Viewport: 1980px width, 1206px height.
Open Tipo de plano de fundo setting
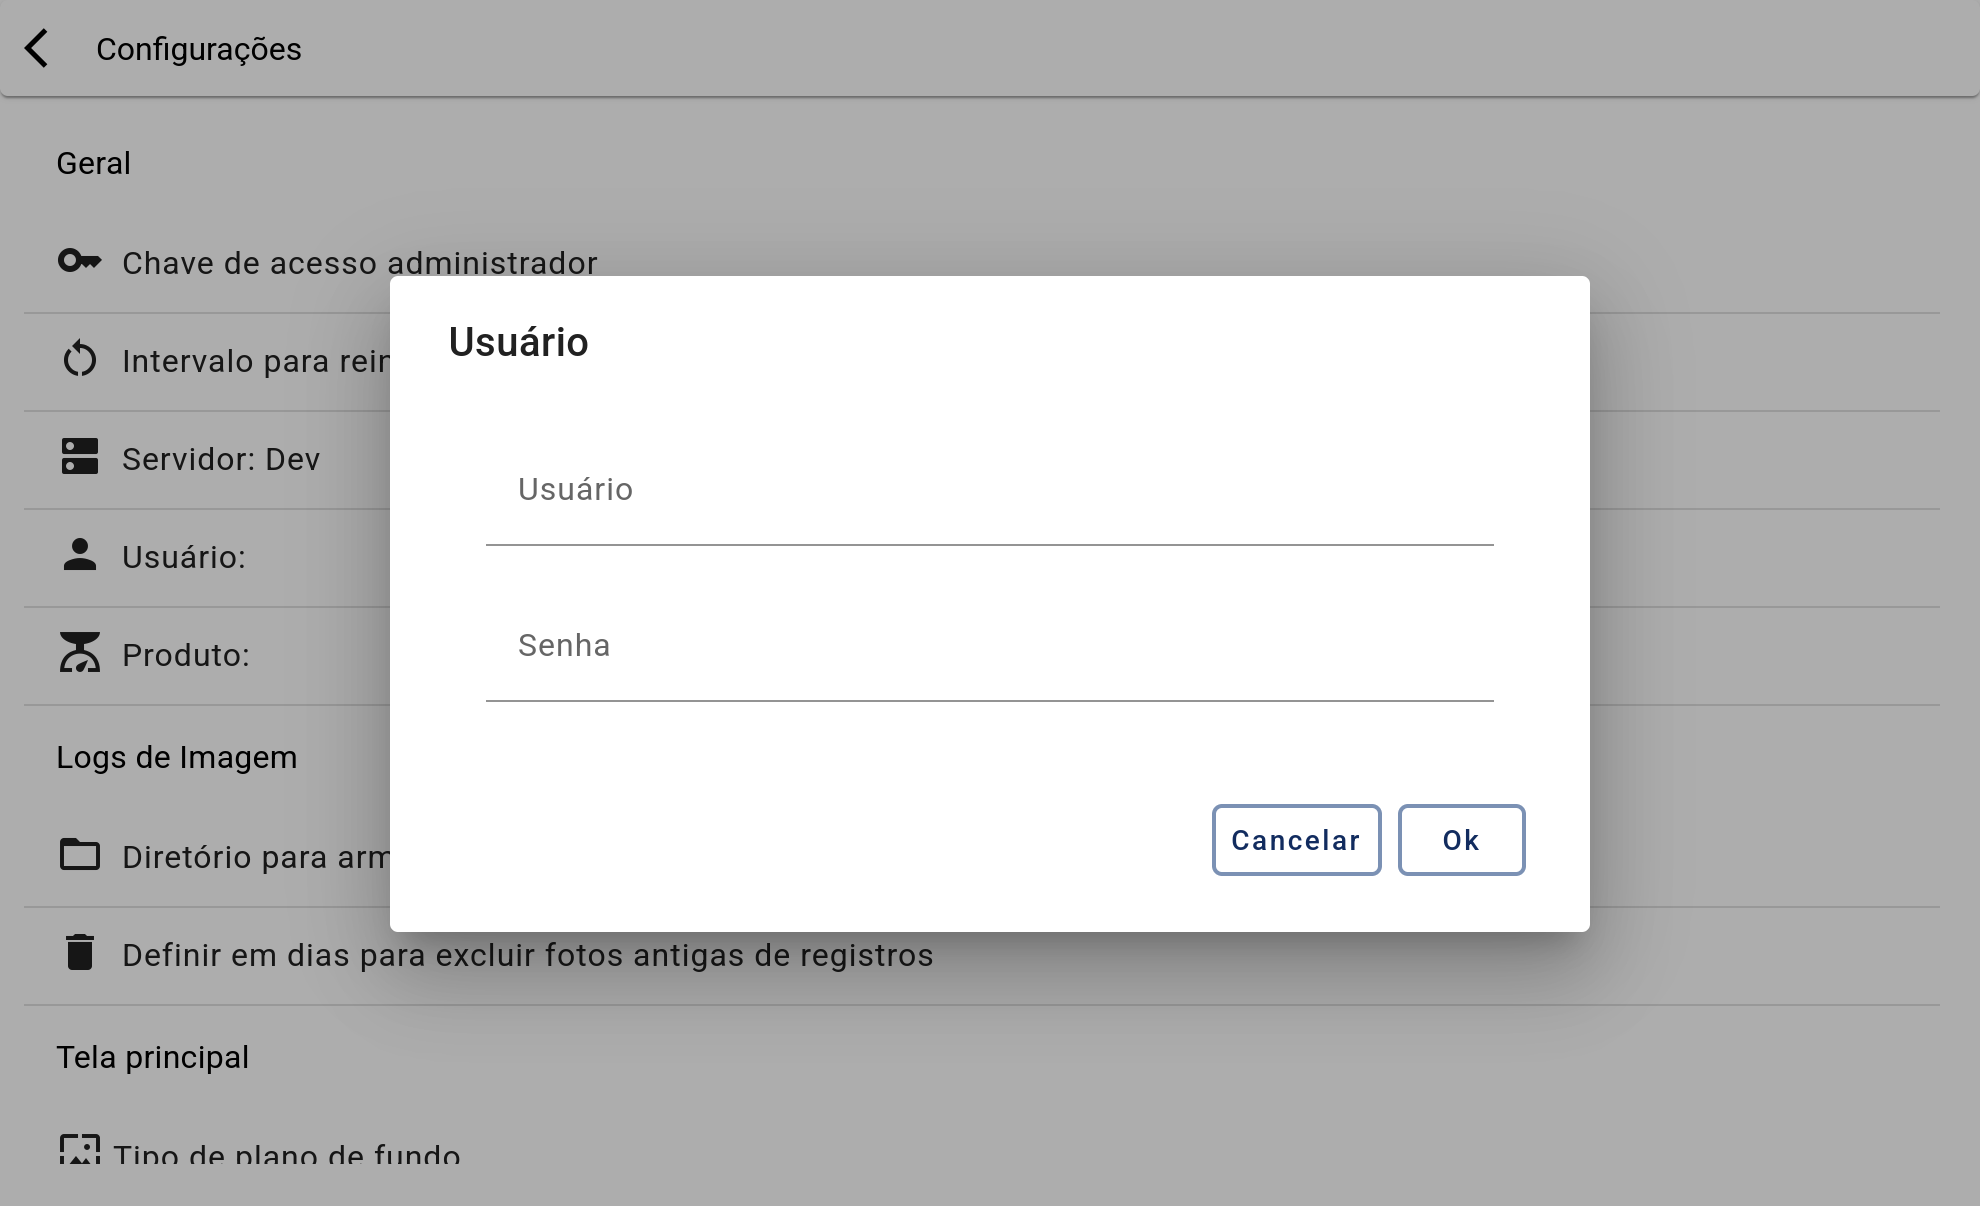coord(287,1155)
